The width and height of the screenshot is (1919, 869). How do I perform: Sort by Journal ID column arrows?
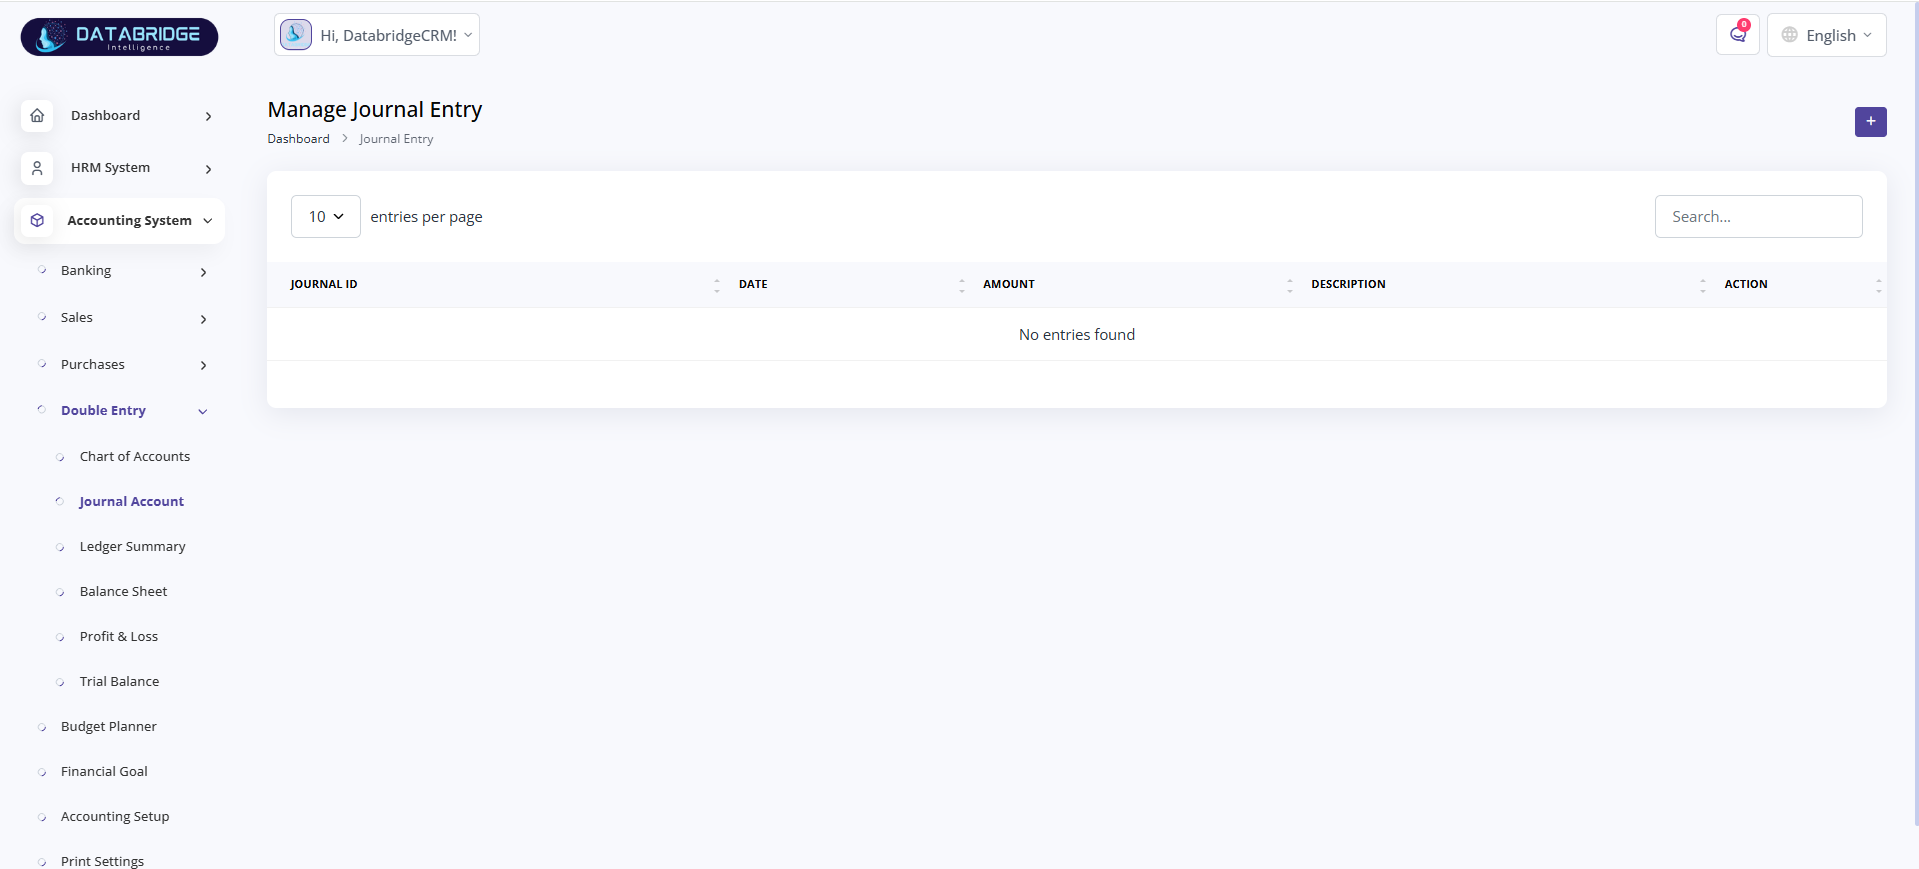click(717, 285)
